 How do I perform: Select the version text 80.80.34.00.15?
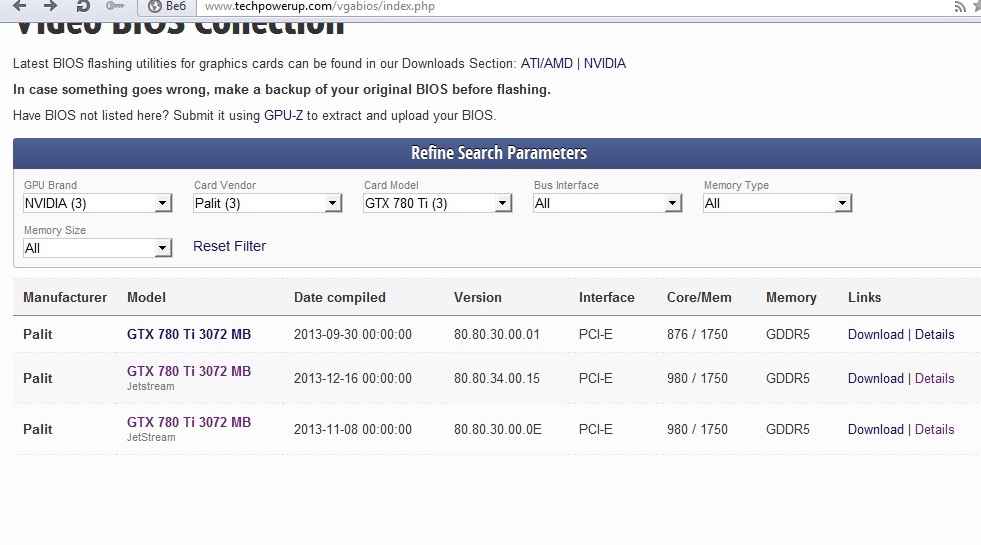tap(497, 378)
